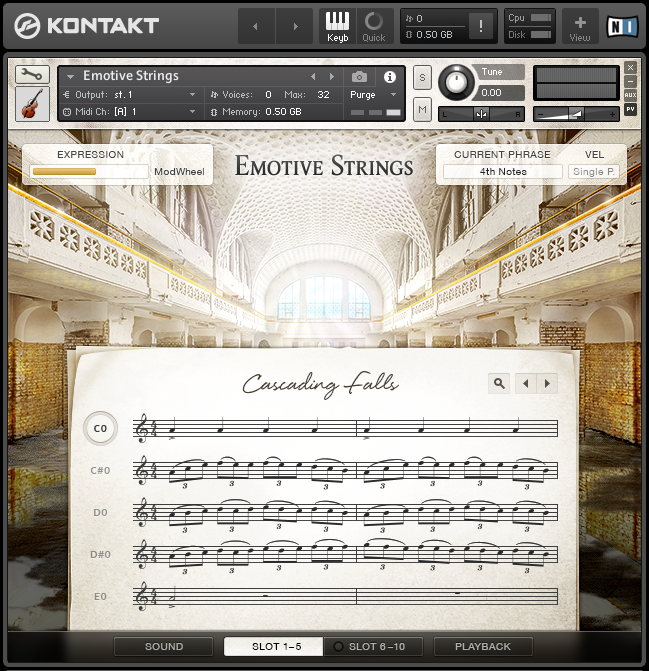Open the View menu

(580, 27)
